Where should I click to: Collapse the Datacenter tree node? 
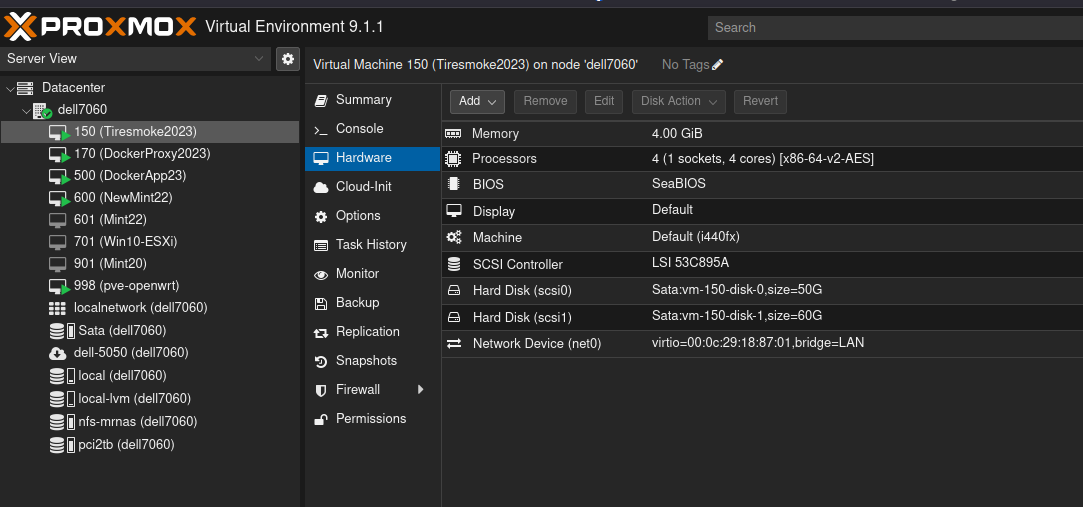pos(10,88)
